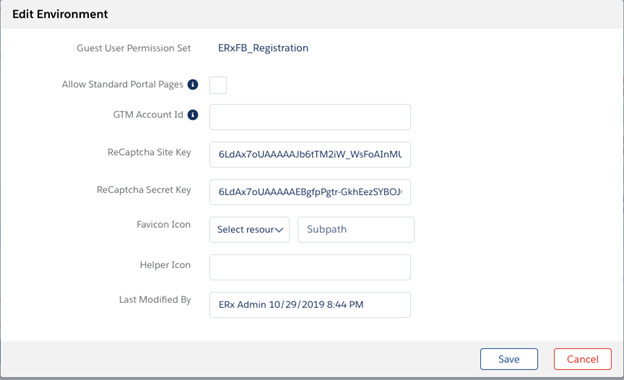Open the Favicon Icon Select resource dropdown
Image resolution: width=624 pixels, height=380 pixels.
[x=250, y=230]
